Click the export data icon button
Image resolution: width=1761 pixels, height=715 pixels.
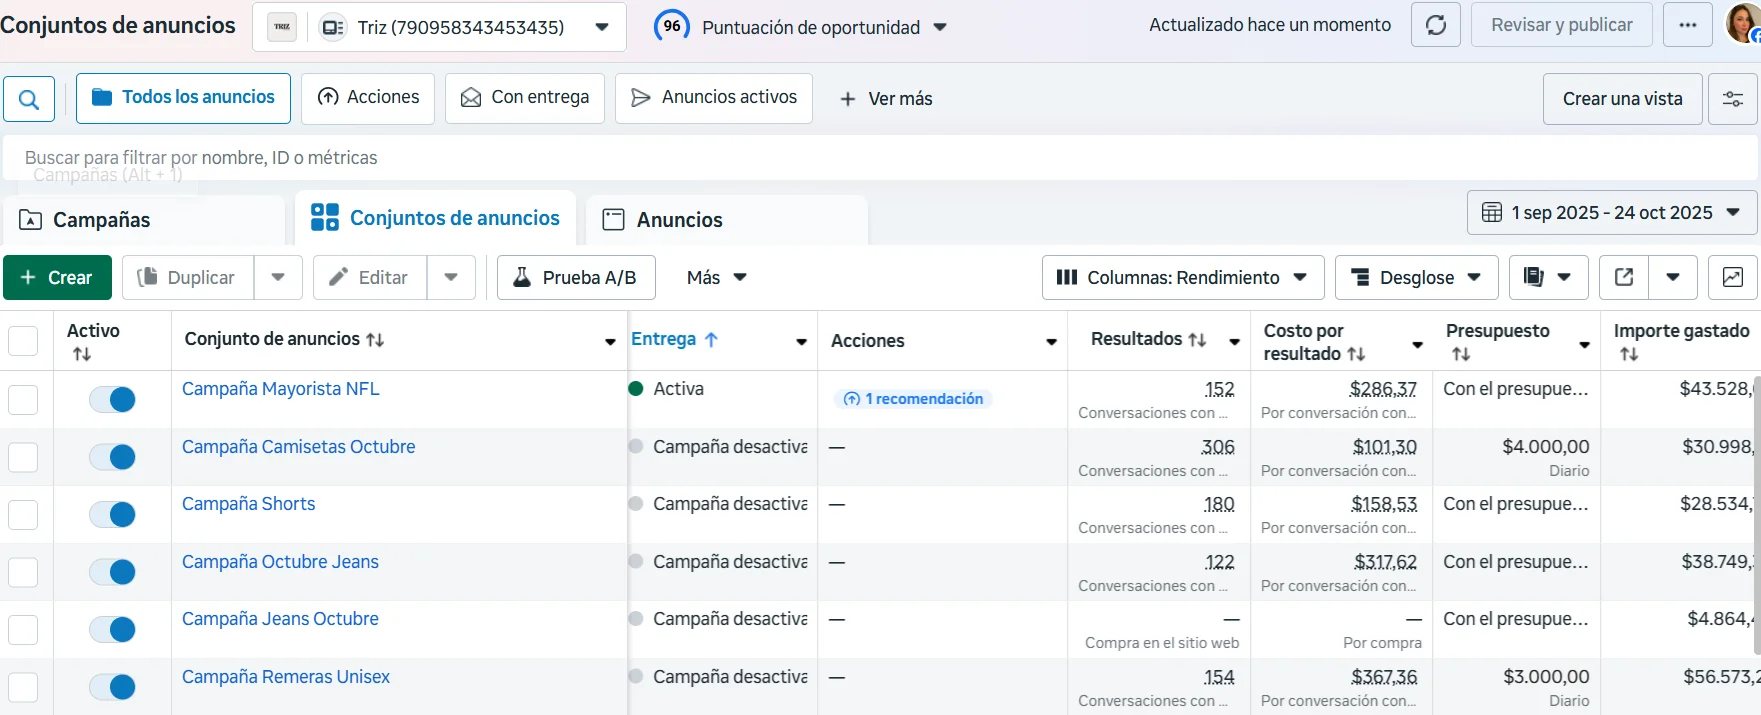point(1624,277)
